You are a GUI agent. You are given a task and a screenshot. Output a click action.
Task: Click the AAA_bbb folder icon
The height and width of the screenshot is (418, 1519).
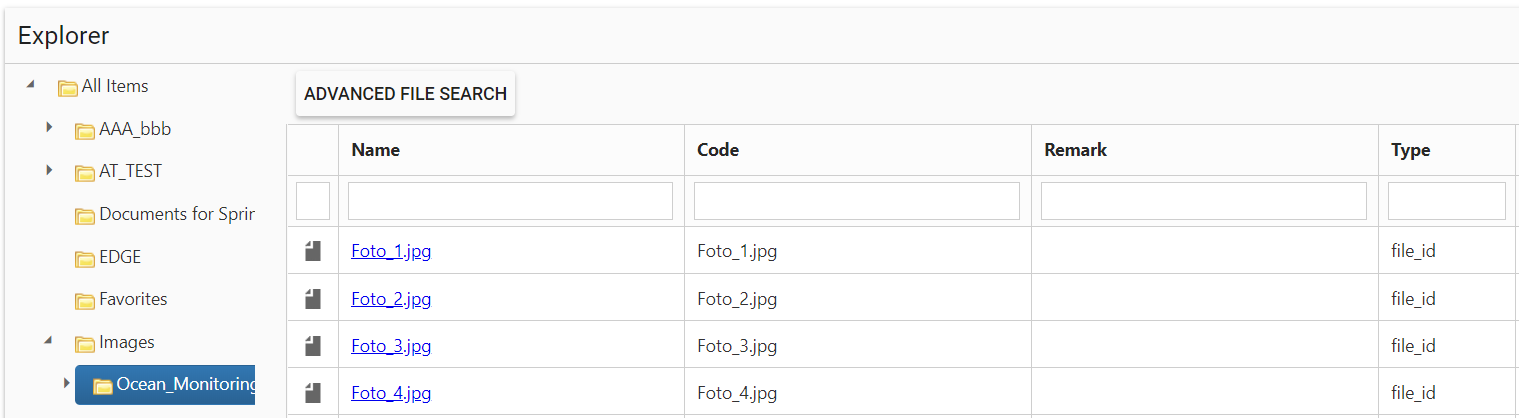(85, 130)
